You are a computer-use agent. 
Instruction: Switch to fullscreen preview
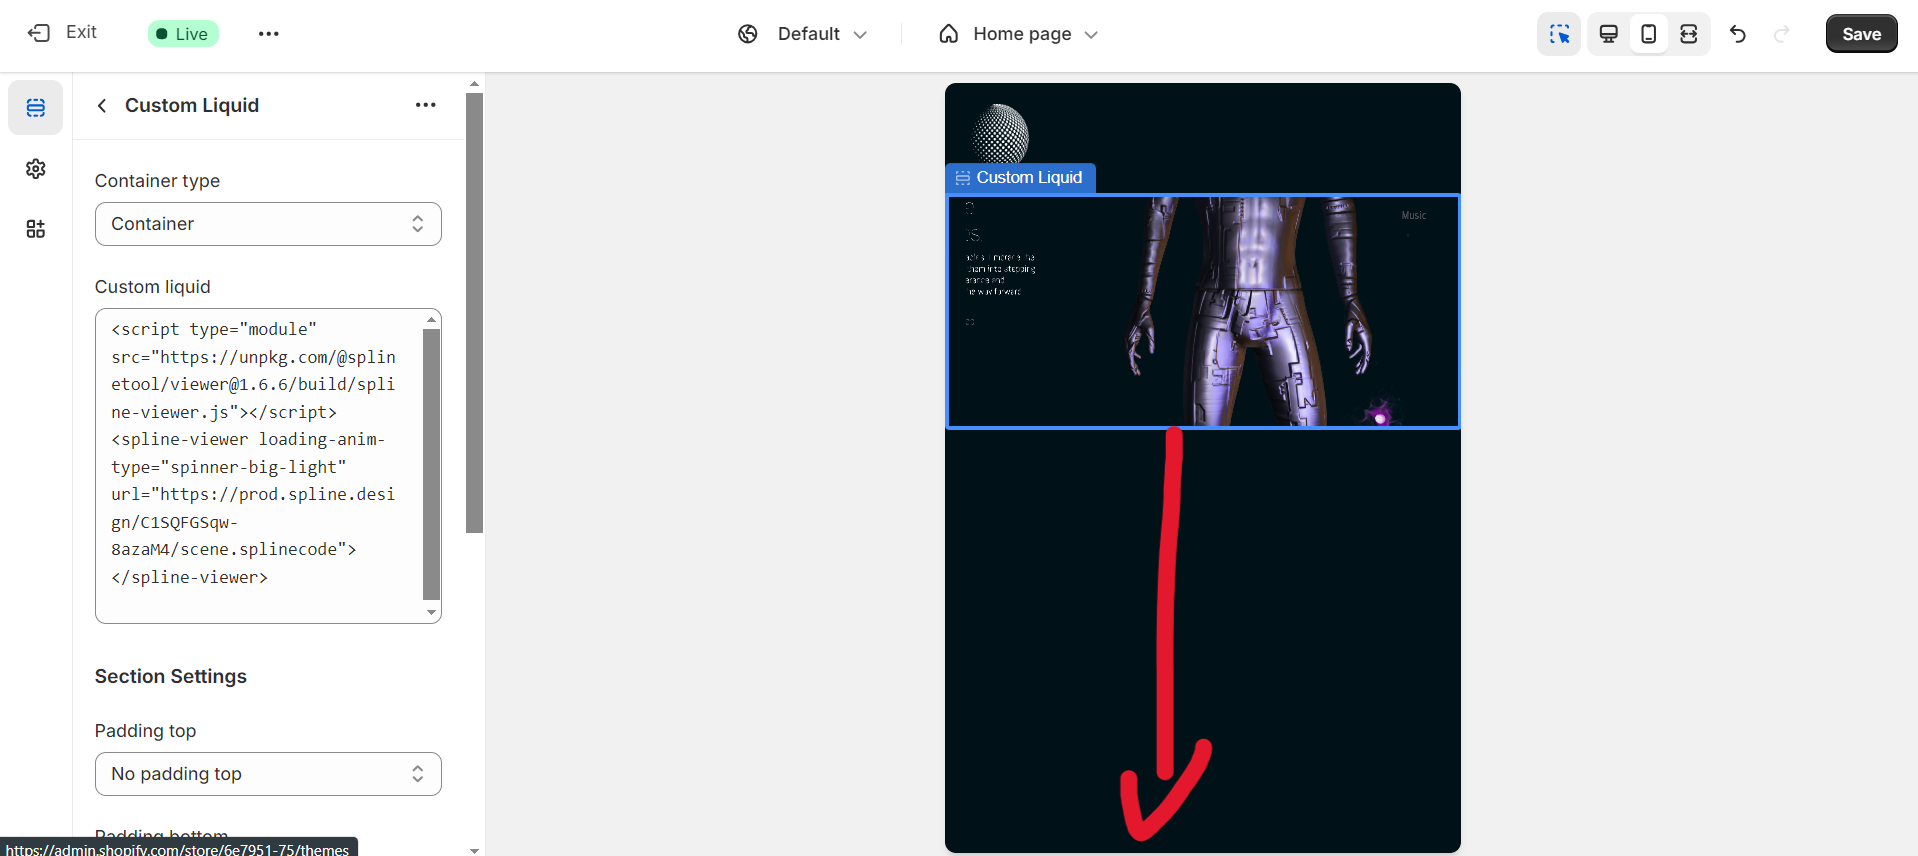pos(1689,34)
